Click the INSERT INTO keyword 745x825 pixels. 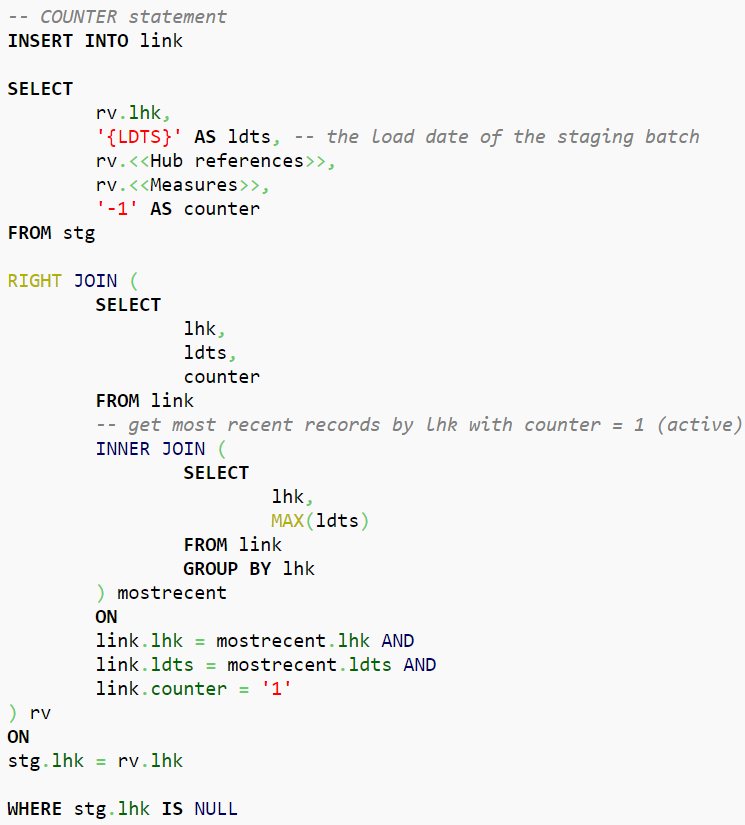tap(68, 41)
